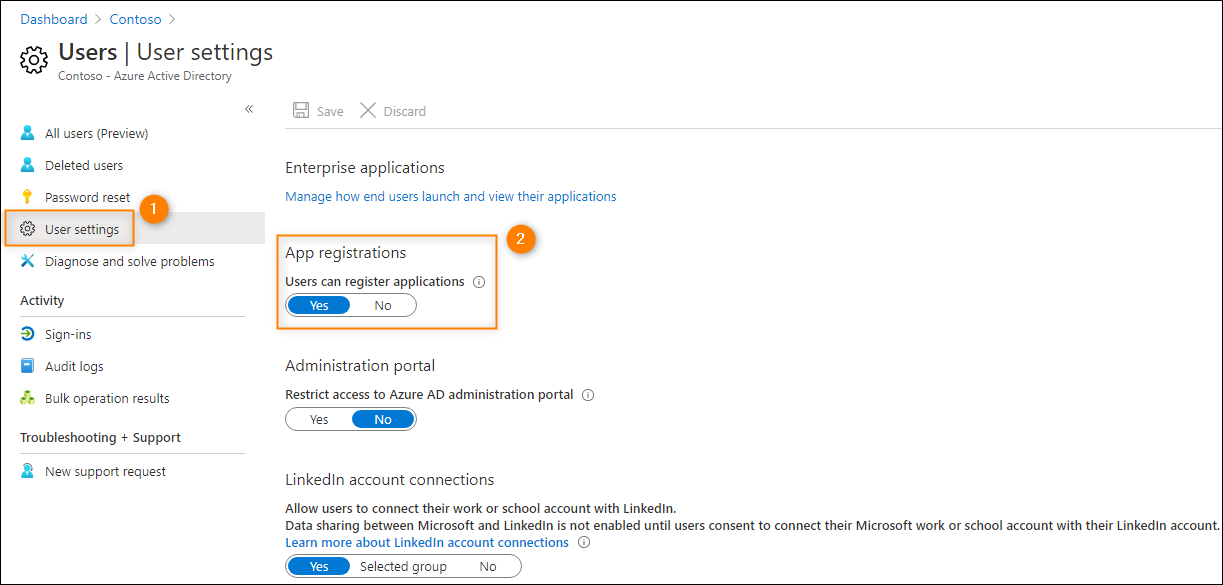1223x585 pixels.
Task: Click the Users can register applications label
Action: point(375,282)
